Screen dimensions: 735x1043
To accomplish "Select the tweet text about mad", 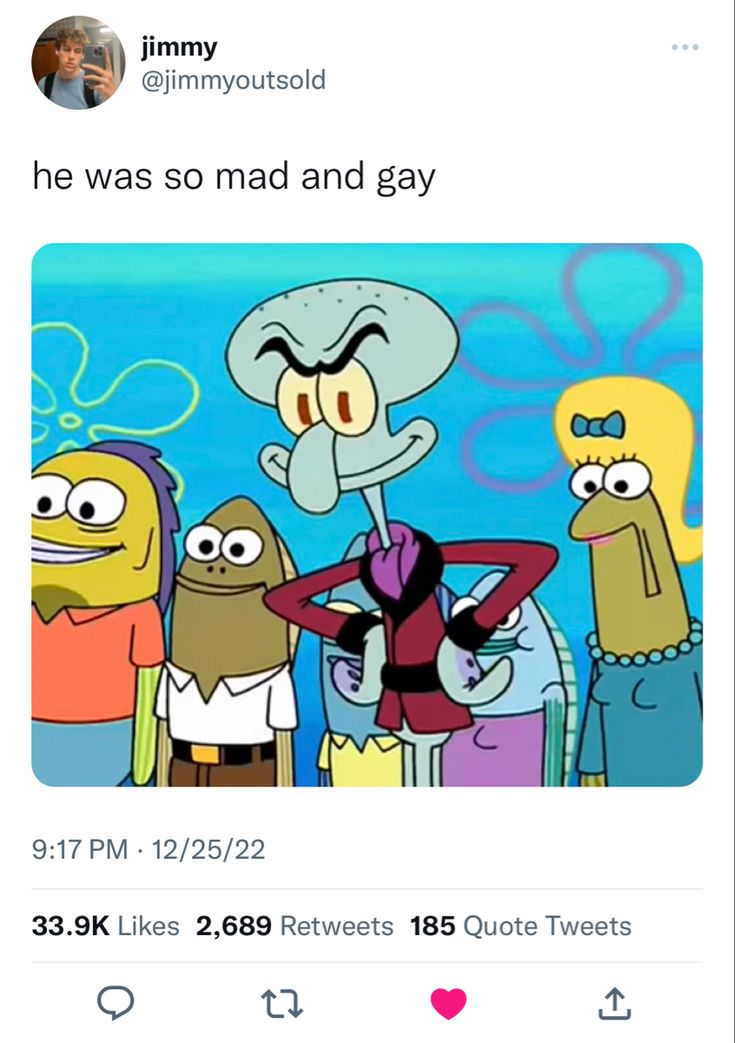I will point(233,178).
